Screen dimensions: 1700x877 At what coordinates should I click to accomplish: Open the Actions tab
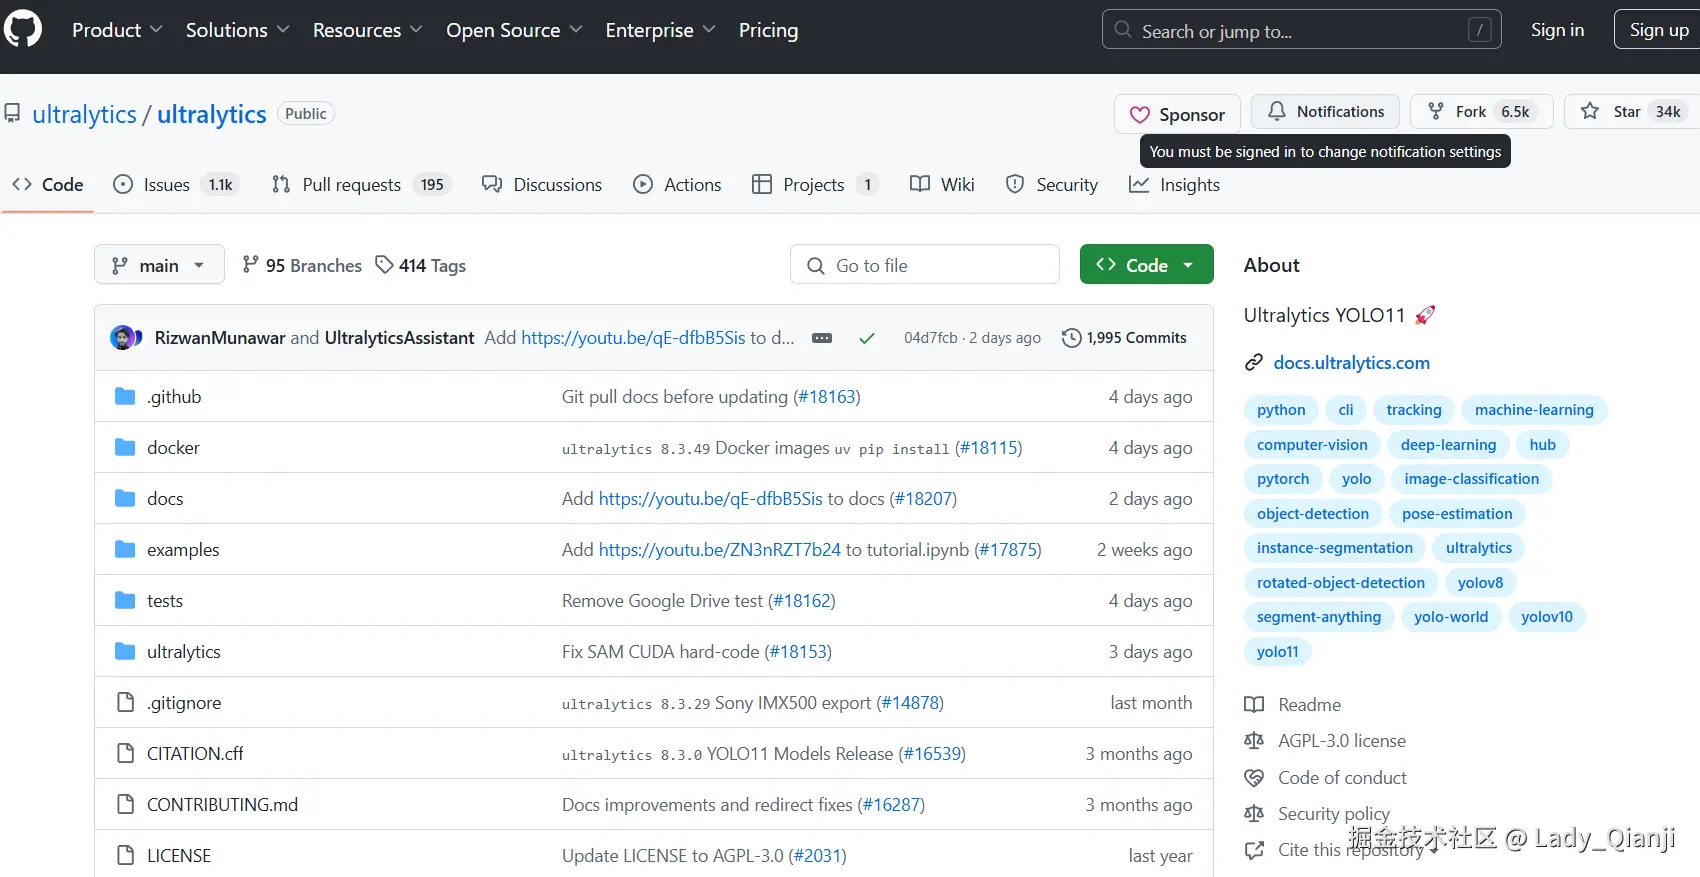tap(677, 185)
